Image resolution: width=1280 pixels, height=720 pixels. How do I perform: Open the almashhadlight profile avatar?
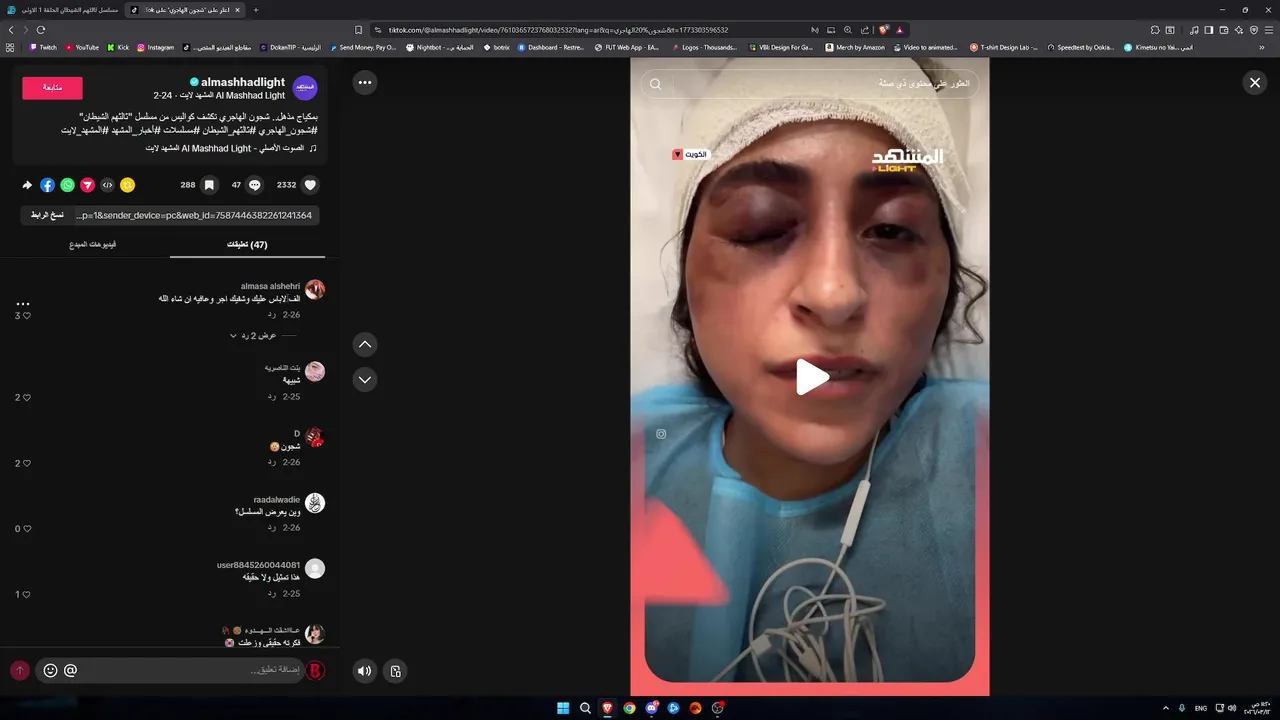305,88
